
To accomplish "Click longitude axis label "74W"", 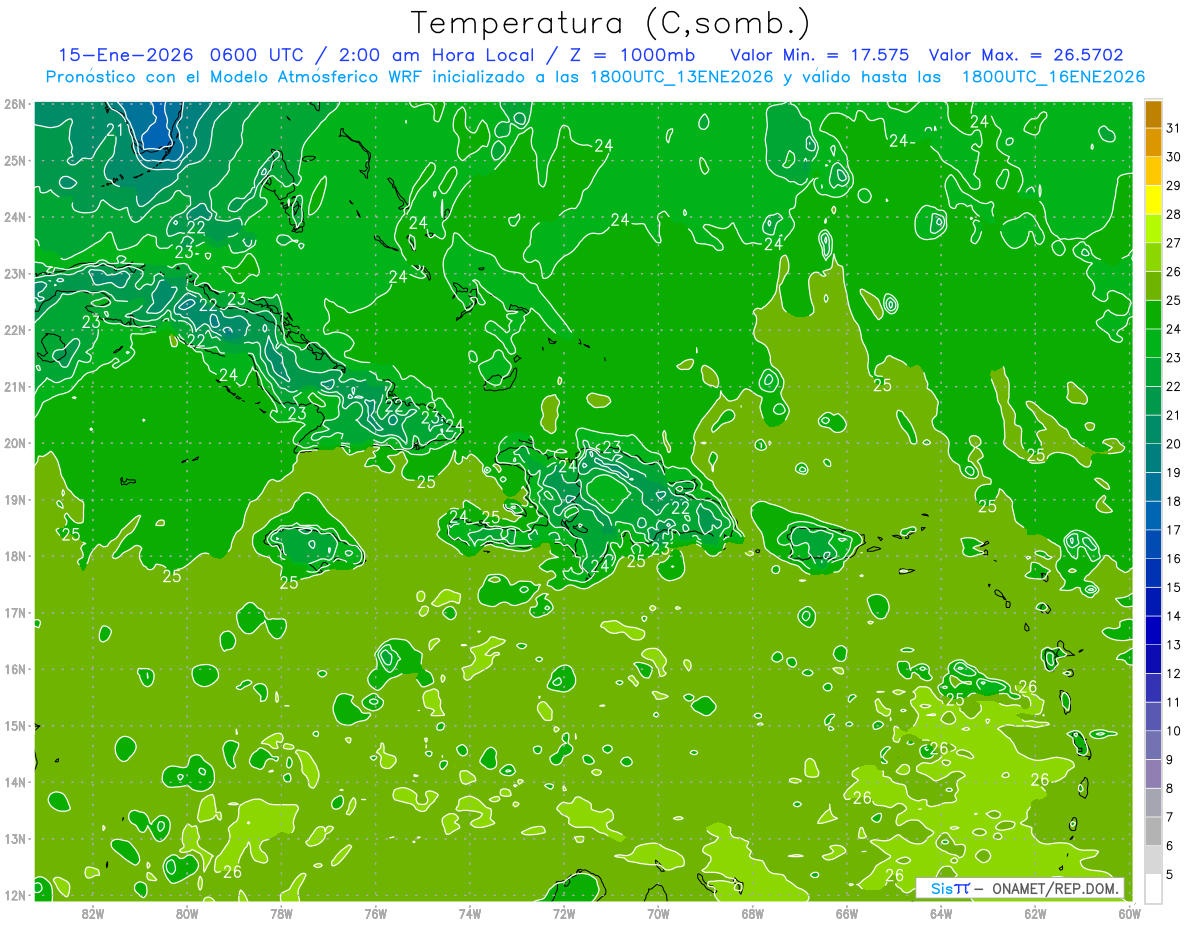I will click(x=469, y=913).
